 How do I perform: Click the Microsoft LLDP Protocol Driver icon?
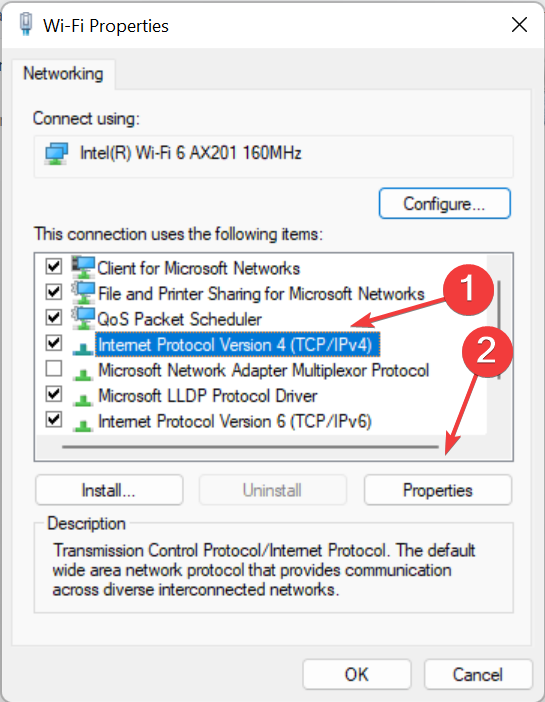click(83, 398)
